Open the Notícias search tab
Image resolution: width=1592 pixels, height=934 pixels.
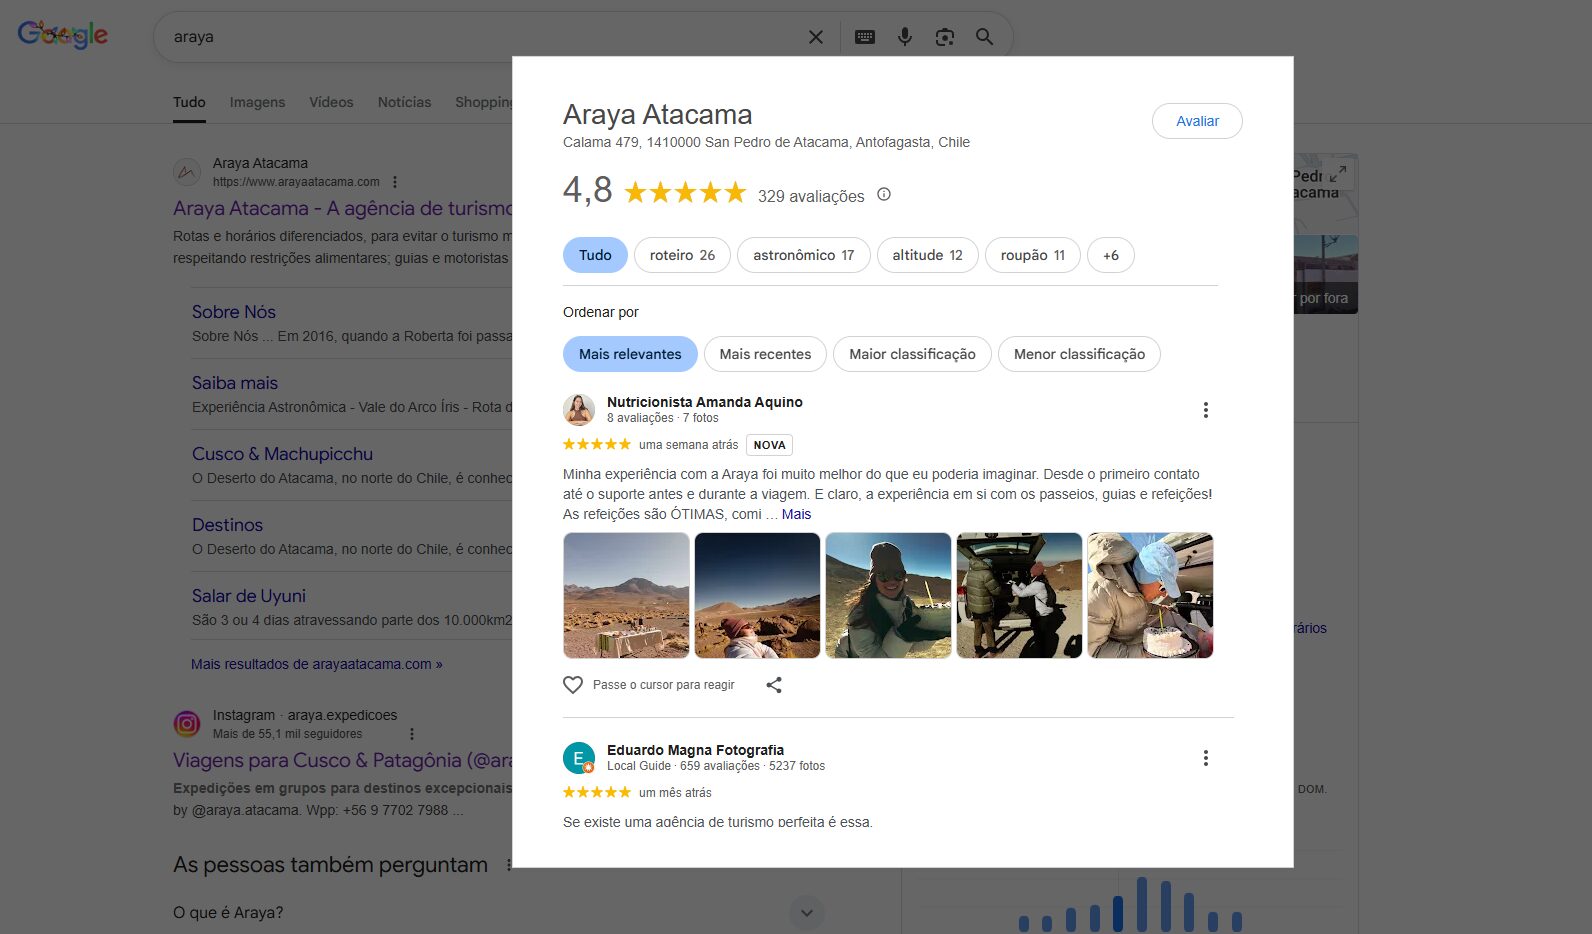pos(404,102)
